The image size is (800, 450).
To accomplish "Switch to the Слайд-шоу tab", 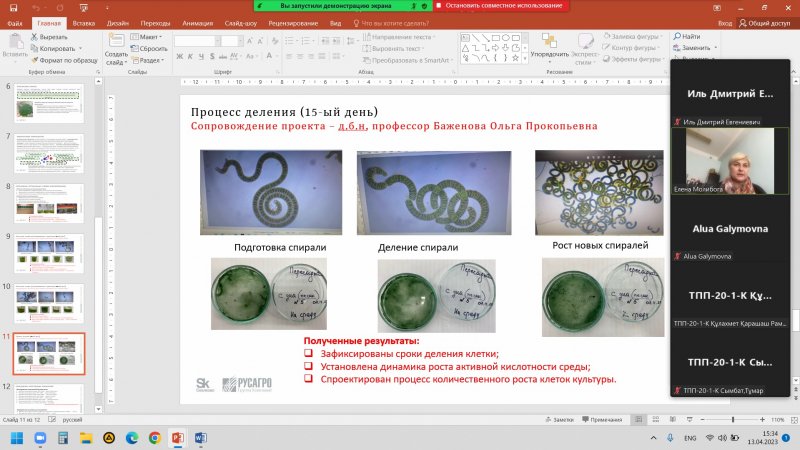I will click(x=241, y=23).
